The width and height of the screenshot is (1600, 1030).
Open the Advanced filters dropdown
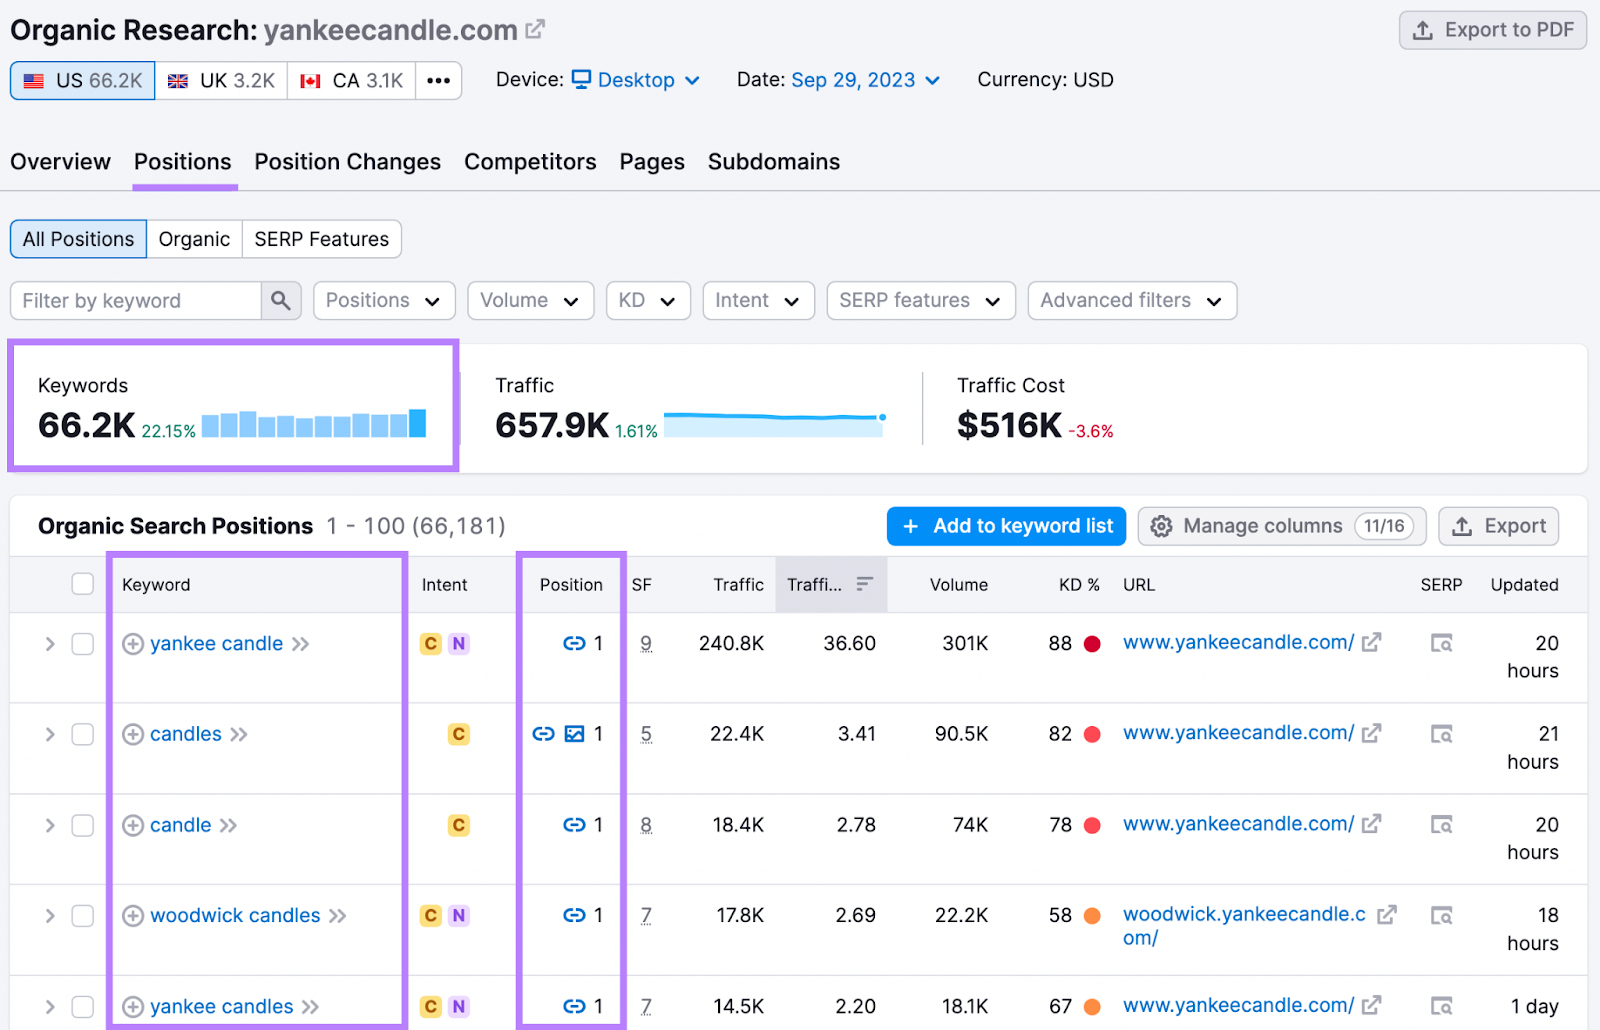click(1132, 301)
